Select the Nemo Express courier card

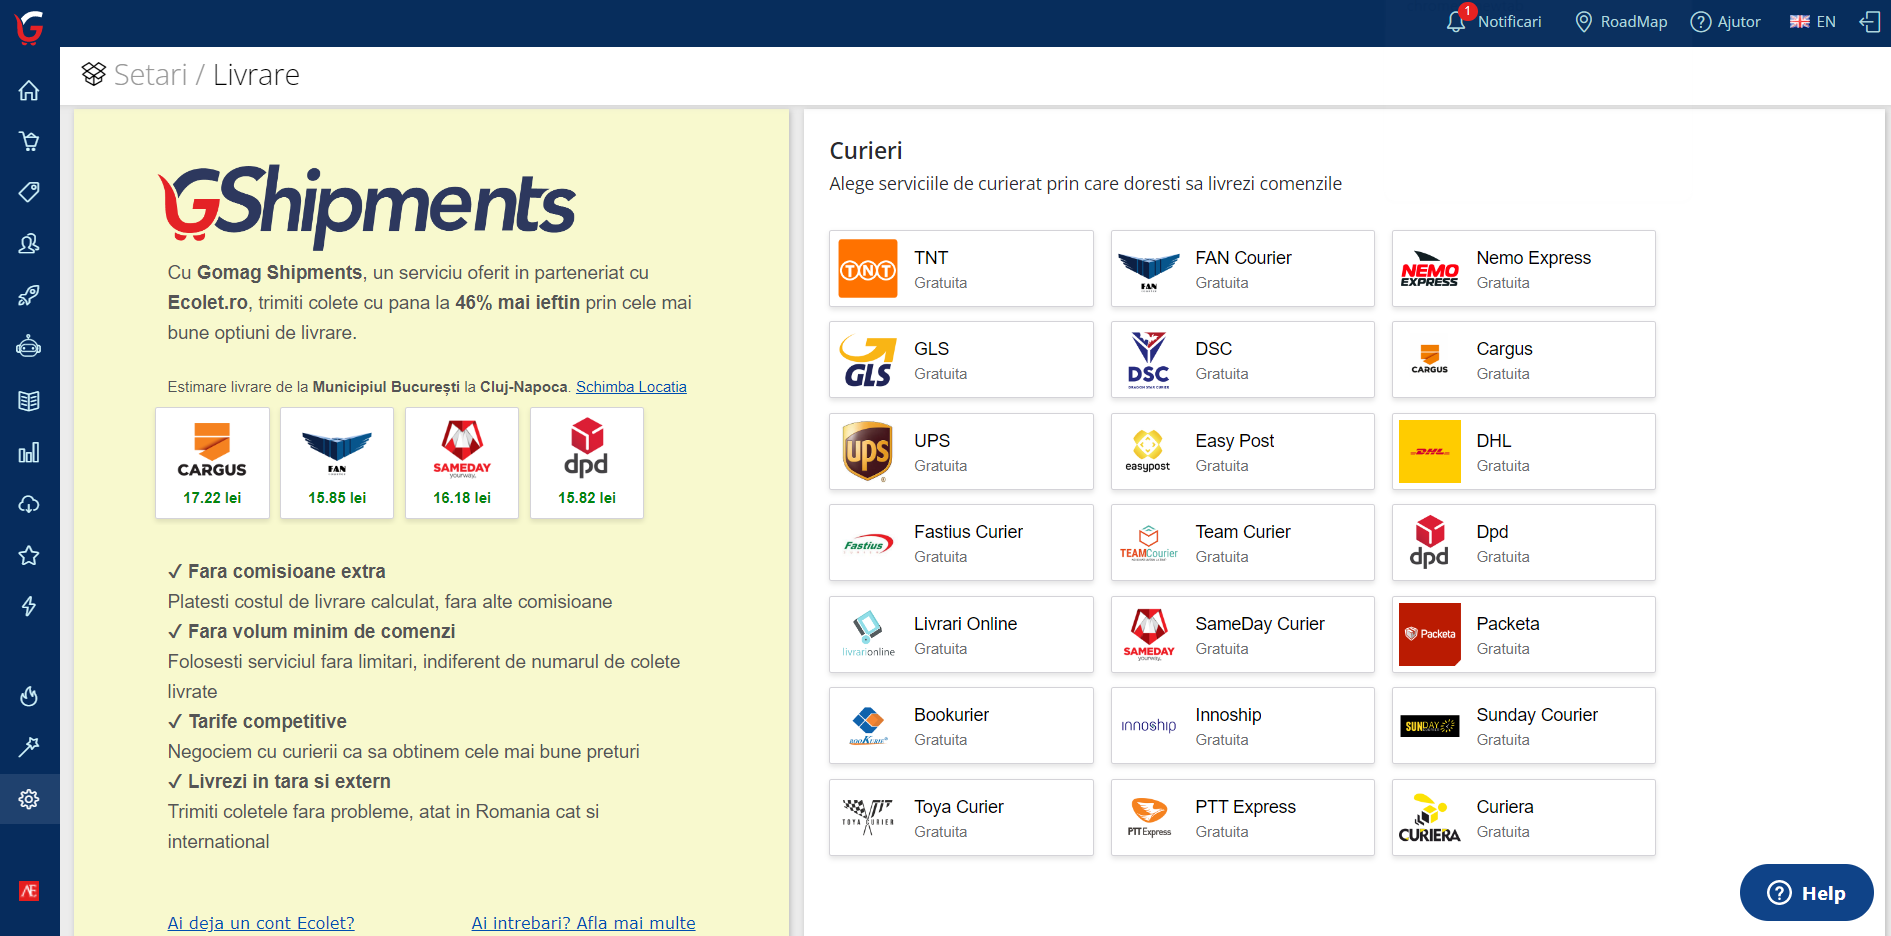tap(1523, 269)
